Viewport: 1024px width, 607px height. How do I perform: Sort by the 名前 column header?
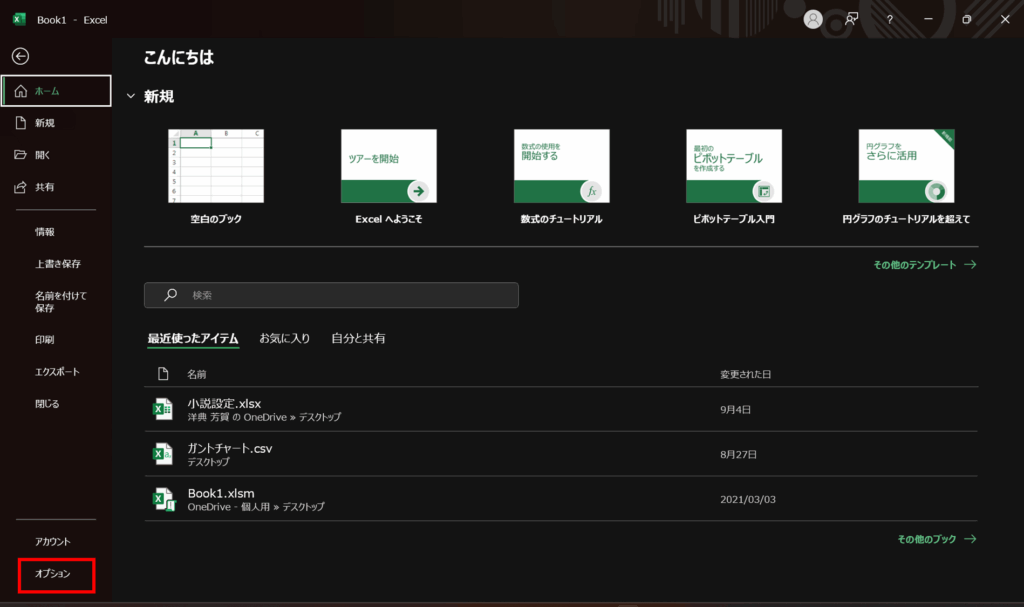[x=197, y=374]
